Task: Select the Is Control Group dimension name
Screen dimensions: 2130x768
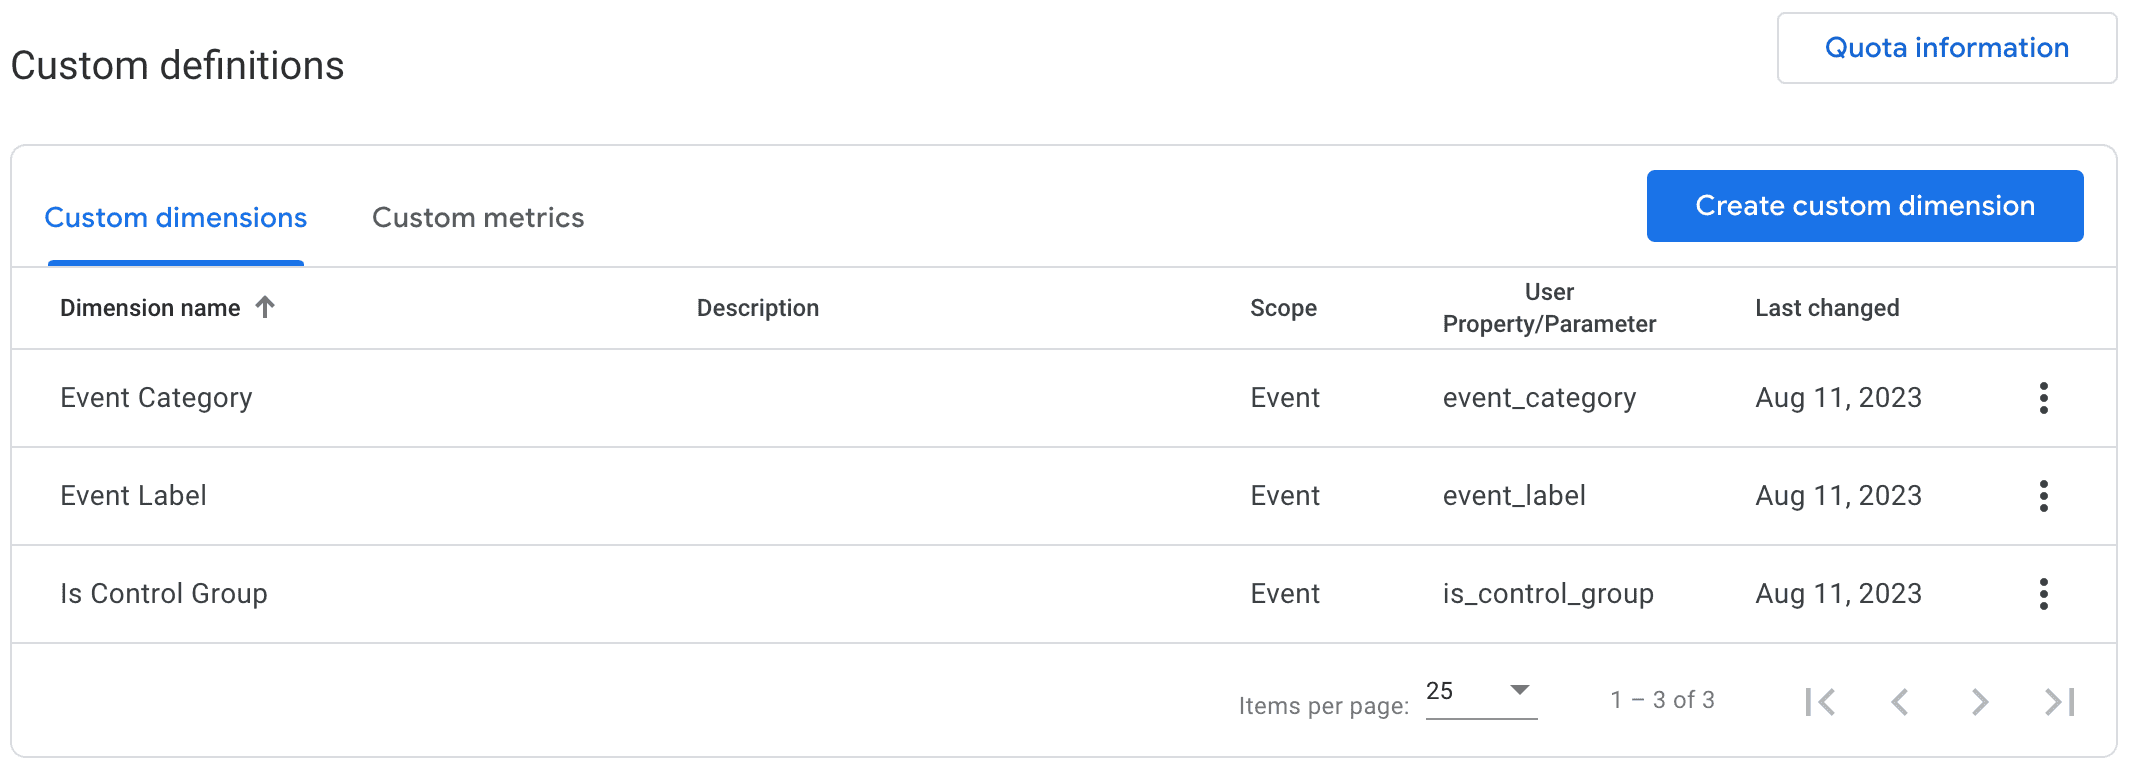Action: click(164, 594)
